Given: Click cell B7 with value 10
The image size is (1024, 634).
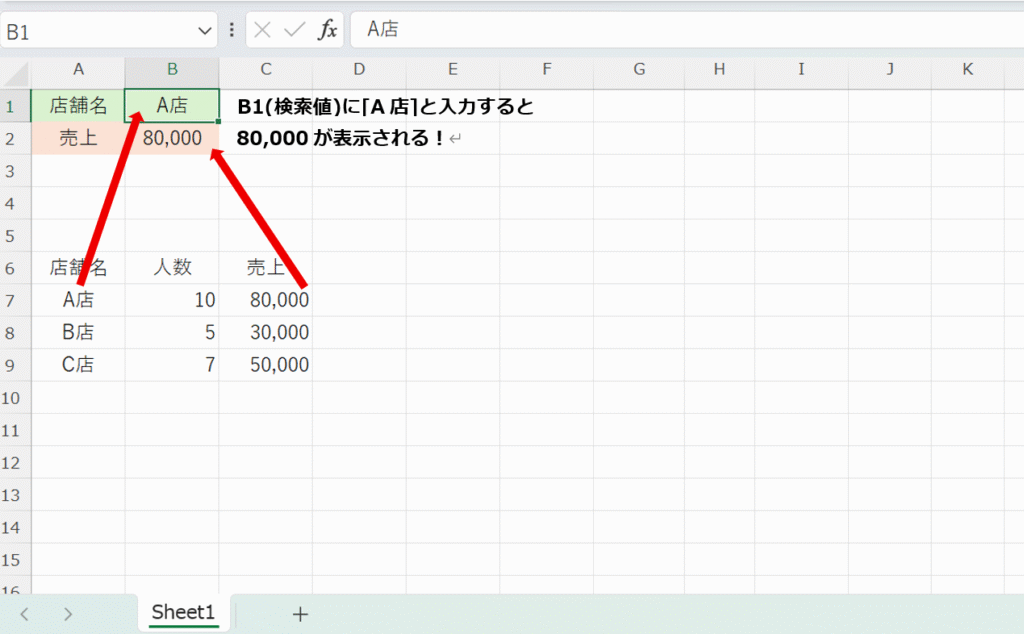Looking at the screenshot, I should 172,299.
